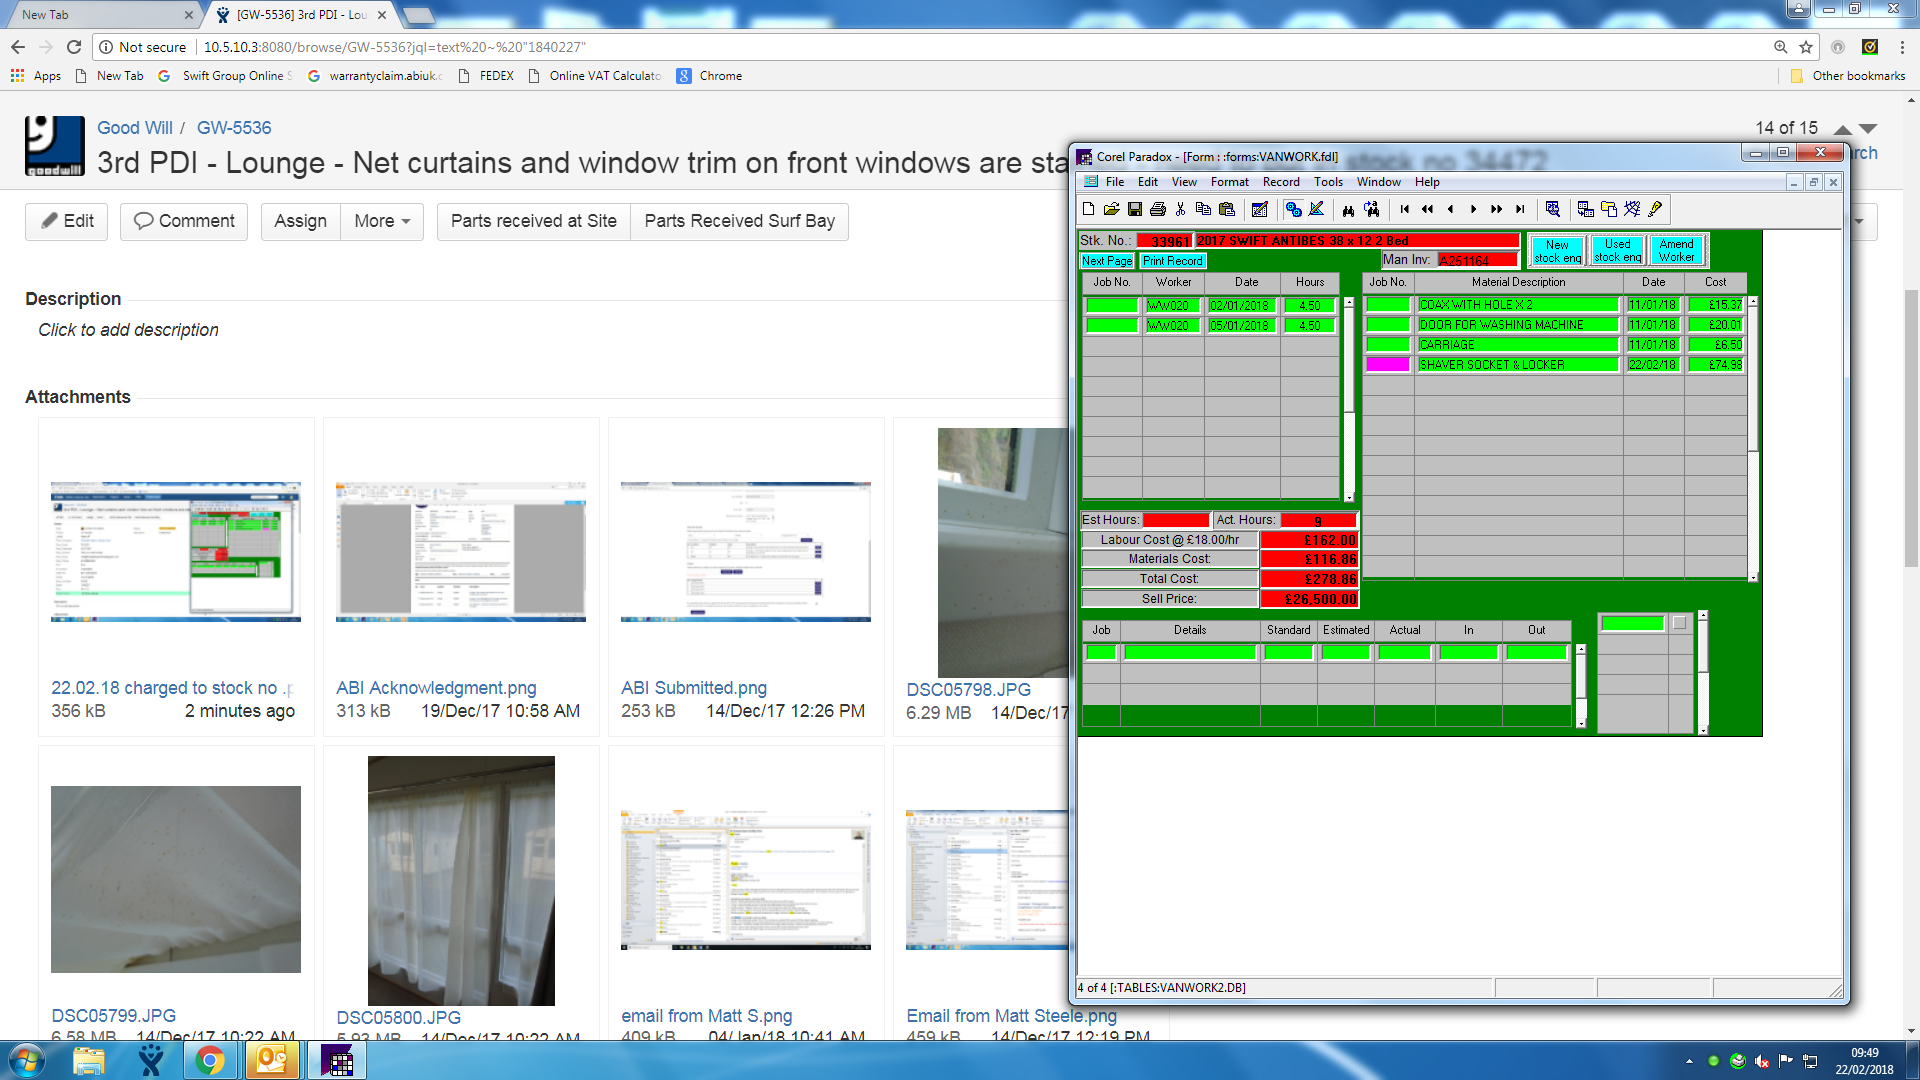This screenshot has height=1080, width=1920.
Task: Open the DSC05800.JPG curtain thumbnail
Action: (461, 880)
